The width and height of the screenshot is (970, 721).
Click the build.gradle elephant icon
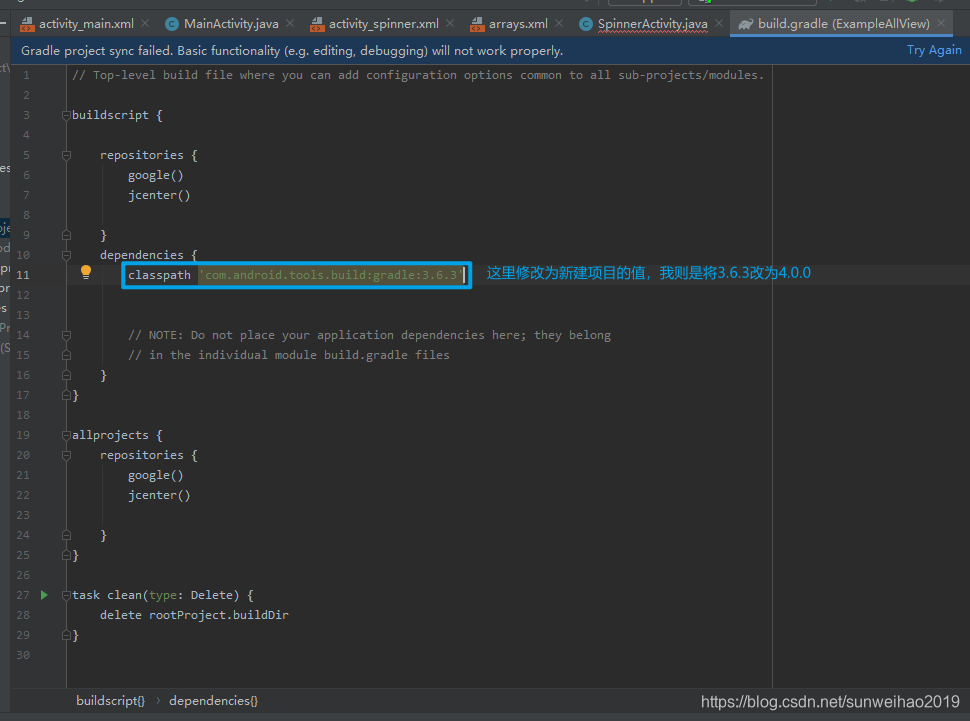(745, 24)
